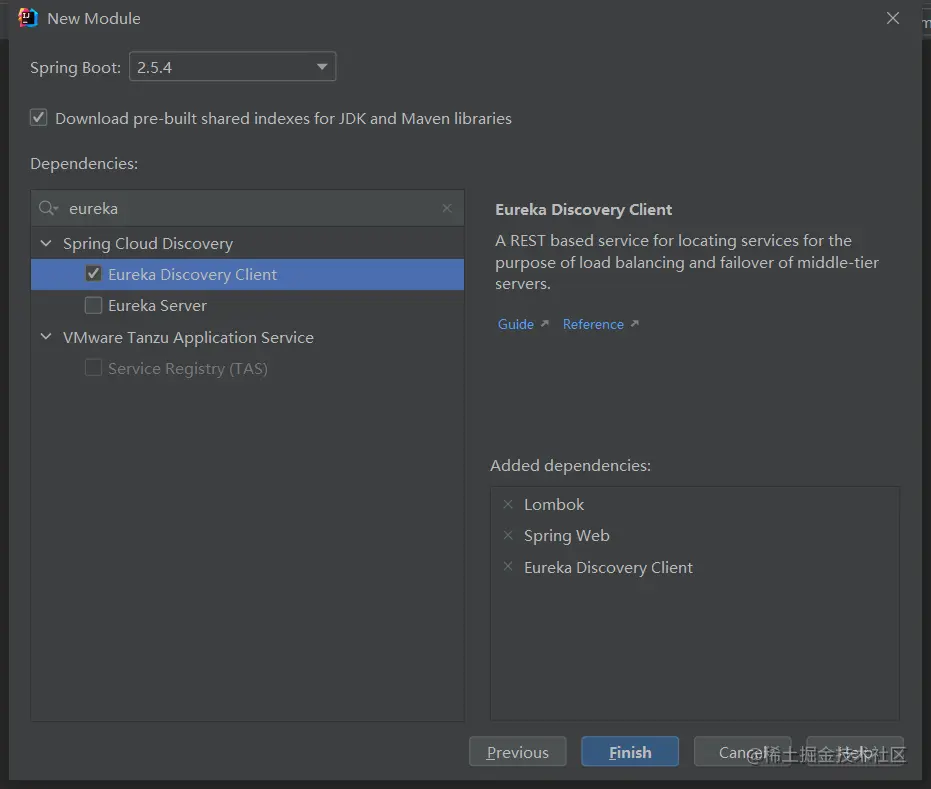Select the Service Registry (TAS) item

187,368
